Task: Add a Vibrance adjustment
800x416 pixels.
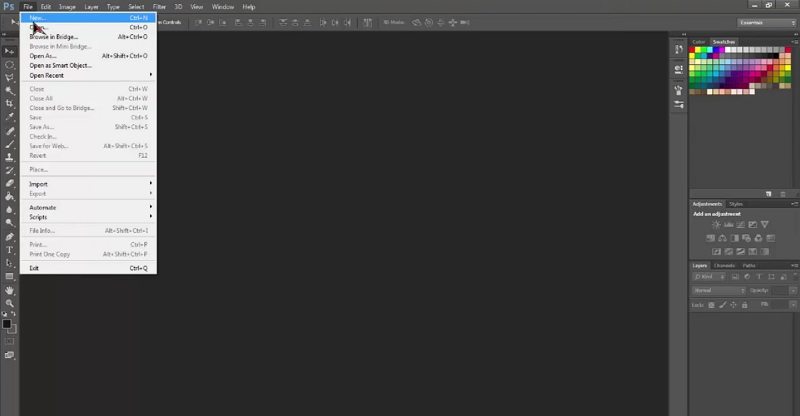Action: (765, 225)
